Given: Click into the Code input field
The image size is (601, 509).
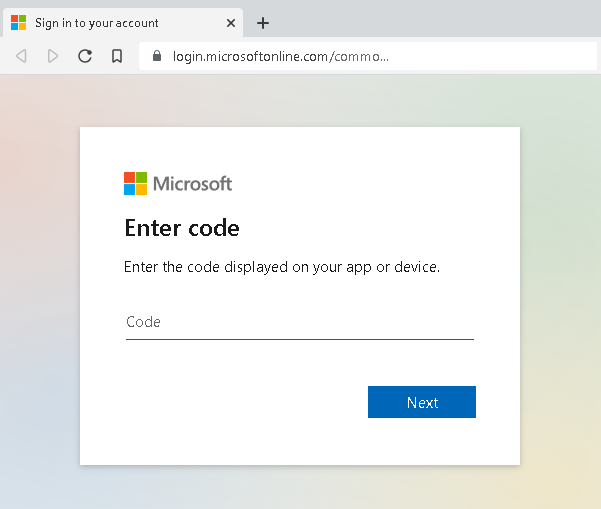Looking at the screenshot, I should 300,322.
